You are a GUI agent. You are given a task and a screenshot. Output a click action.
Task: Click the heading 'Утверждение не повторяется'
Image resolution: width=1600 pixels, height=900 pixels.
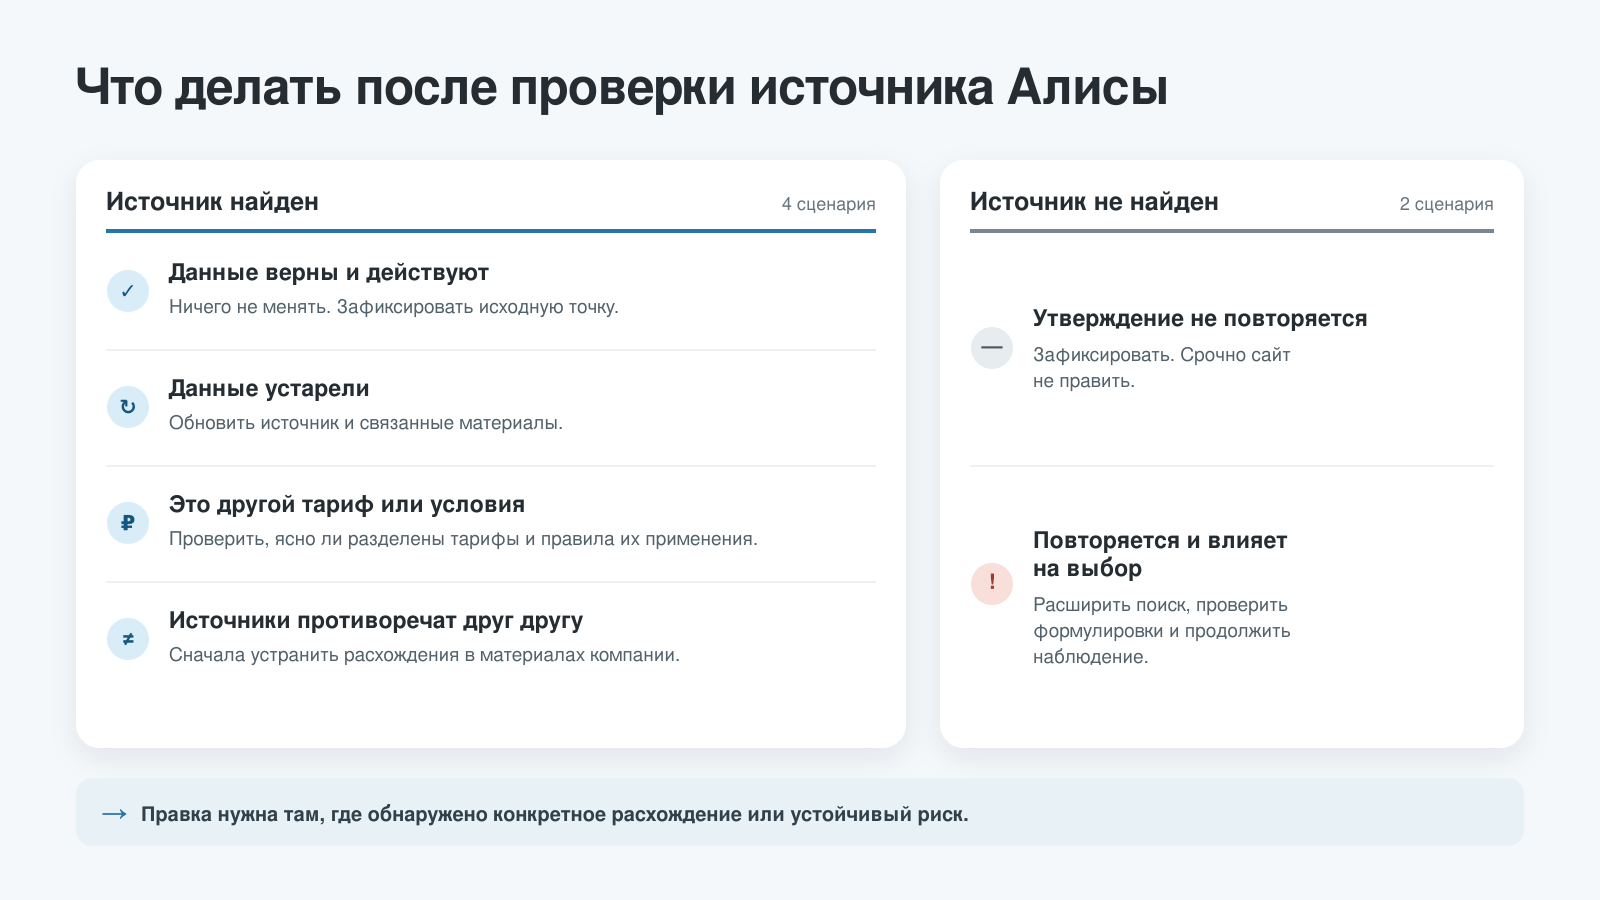(1200, 318)
